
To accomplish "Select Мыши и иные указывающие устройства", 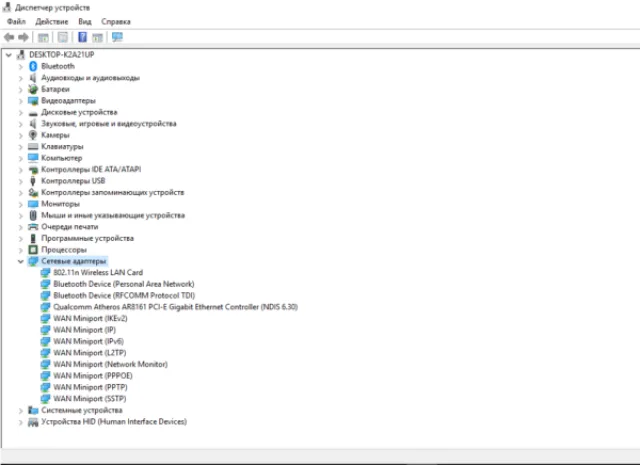I will (x=113, y=215).
